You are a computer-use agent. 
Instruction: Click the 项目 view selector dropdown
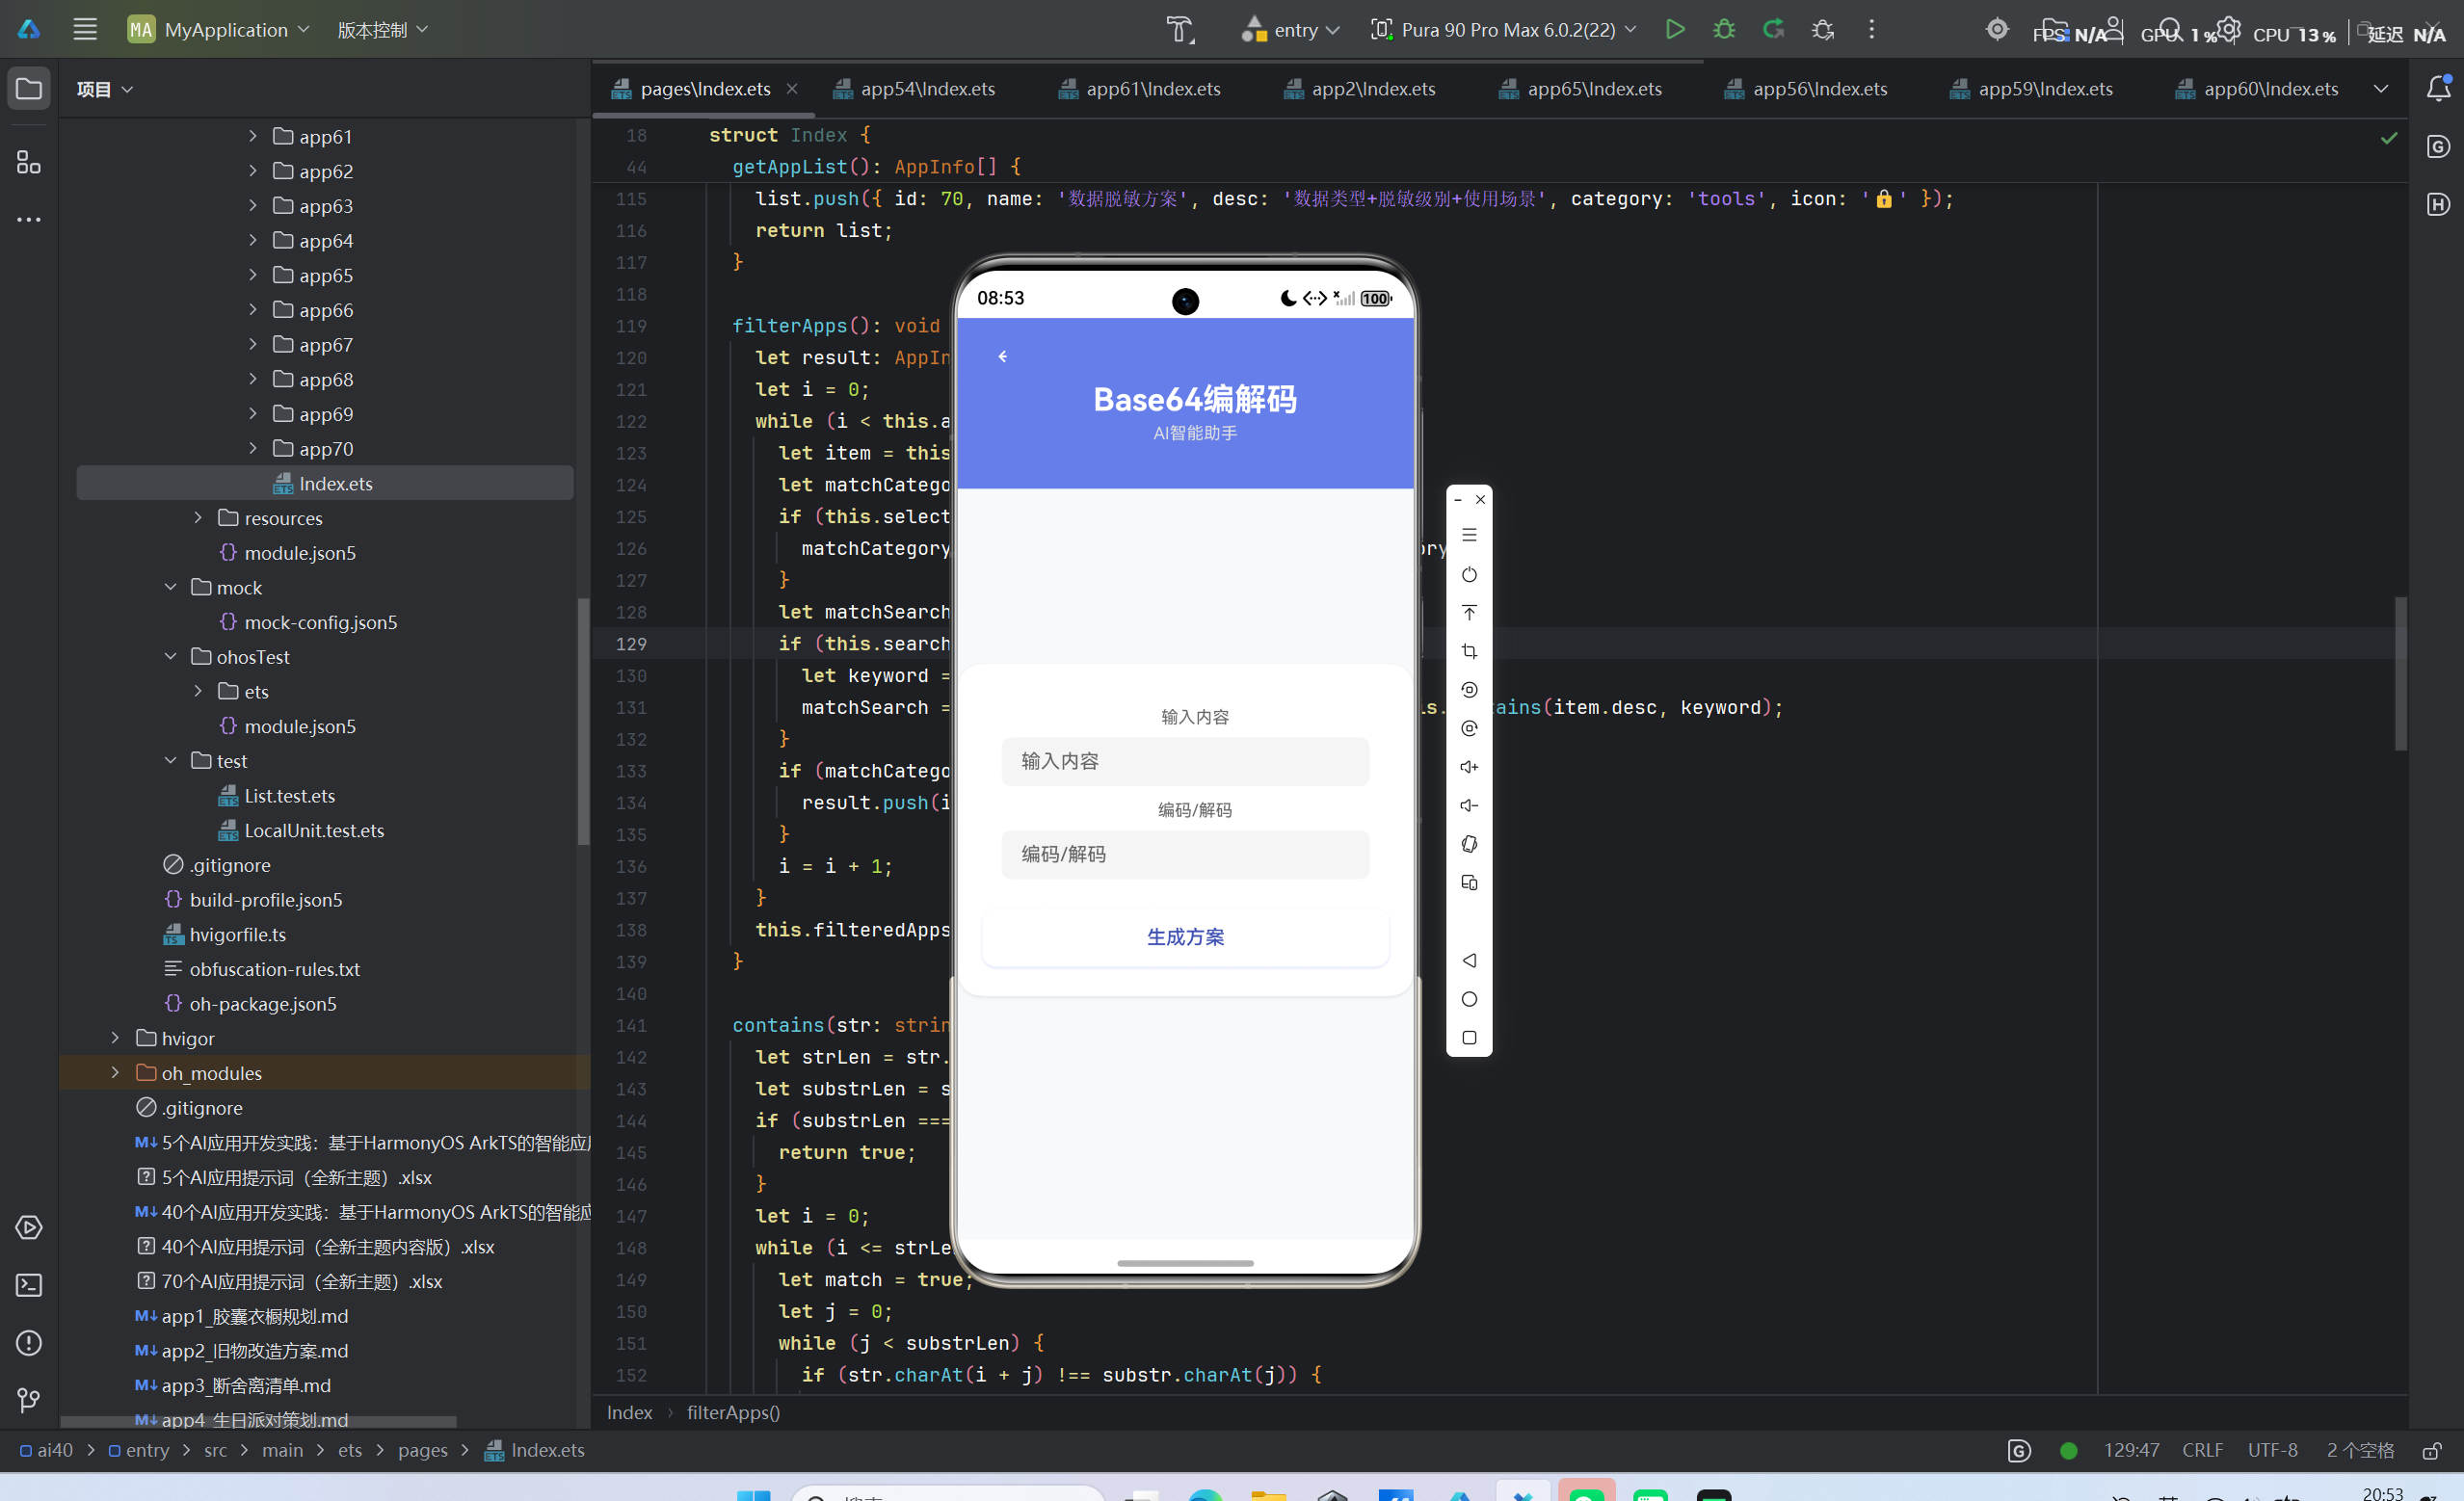click(x=105, y=89)
